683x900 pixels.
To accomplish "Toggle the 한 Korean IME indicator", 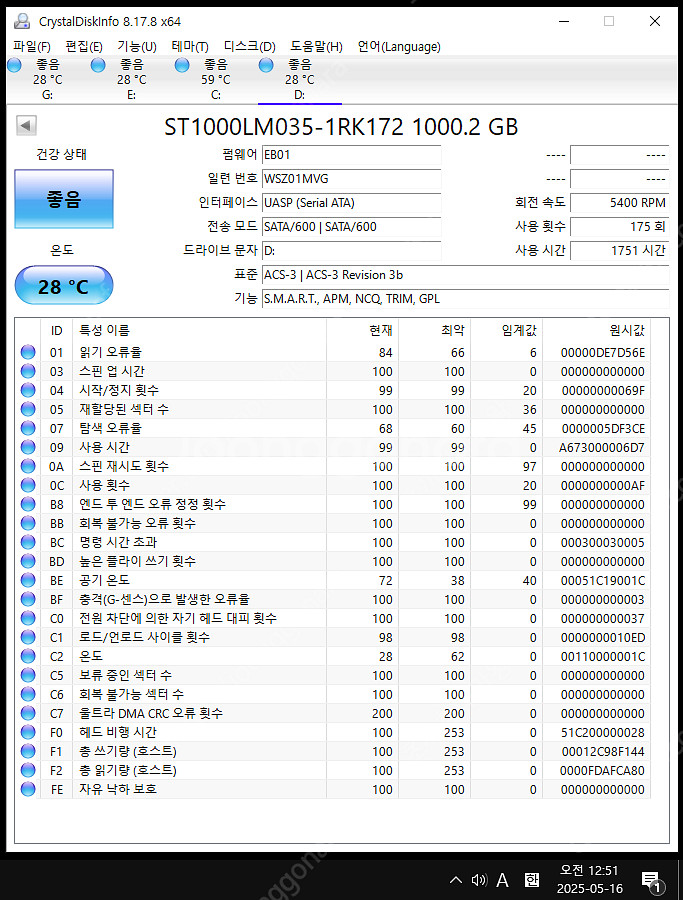I will pyautogui.click(x=531, y=880).
